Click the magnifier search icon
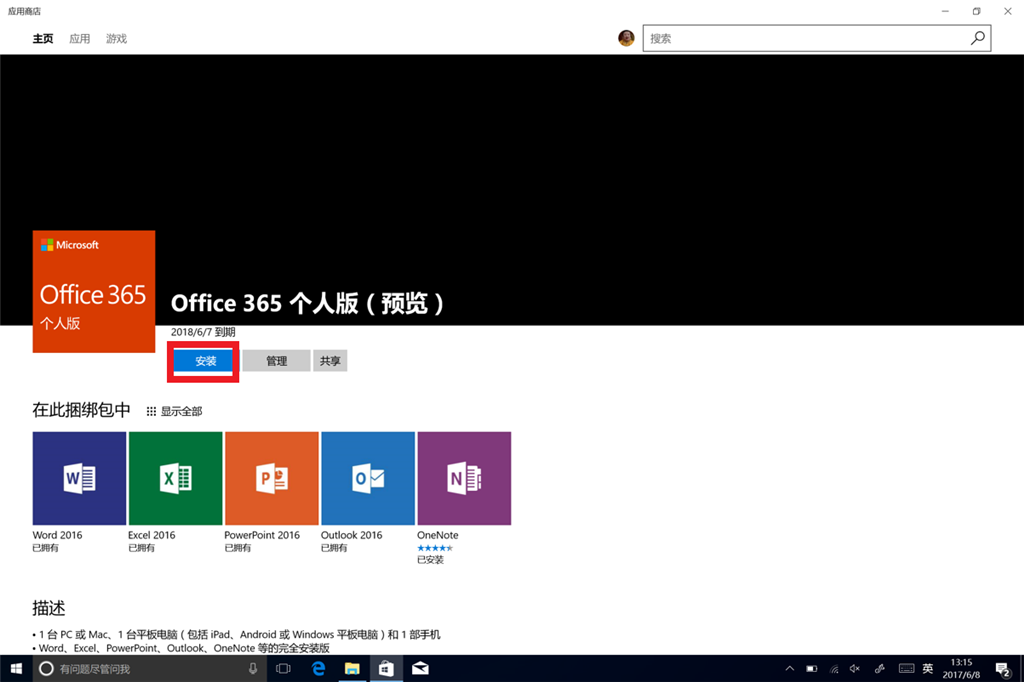 tap(978, 38)
